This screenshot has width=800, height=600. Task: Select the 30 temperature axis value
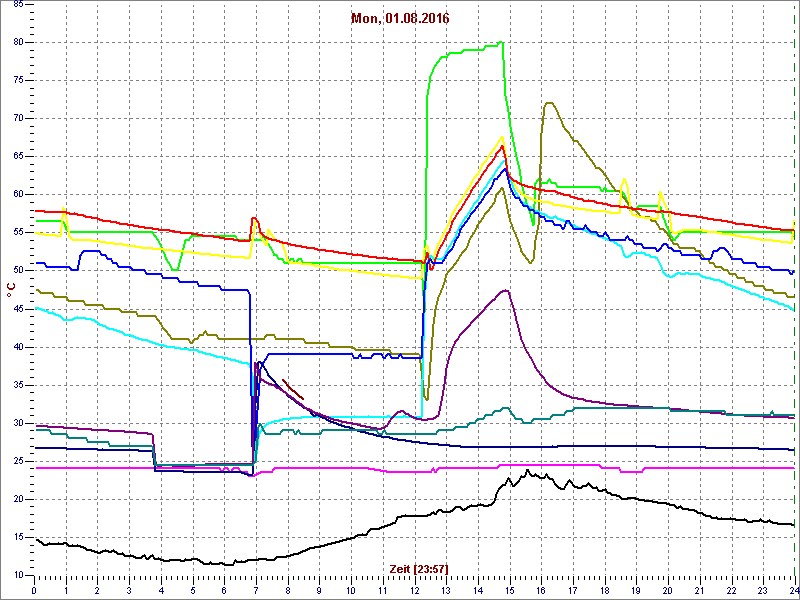[x=16, y=423]
